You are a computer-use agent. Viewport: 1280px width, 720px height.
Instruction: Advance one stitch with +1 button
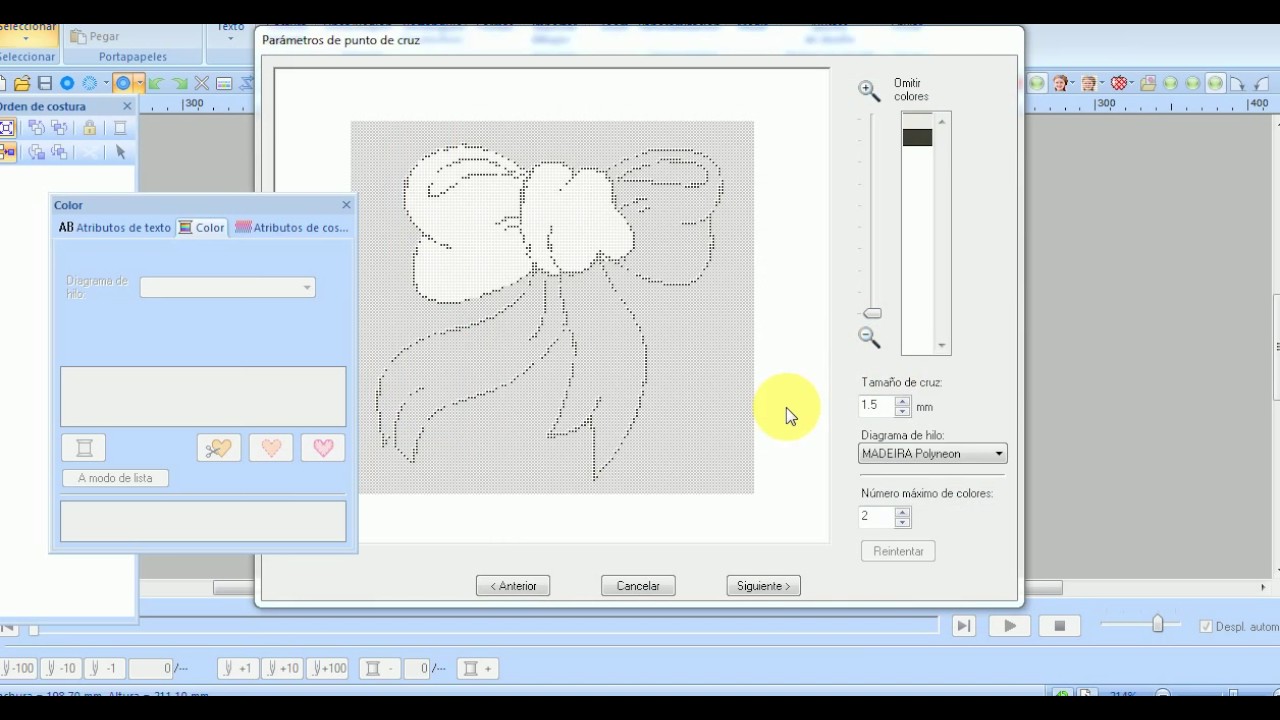click(x=237, y=668)
